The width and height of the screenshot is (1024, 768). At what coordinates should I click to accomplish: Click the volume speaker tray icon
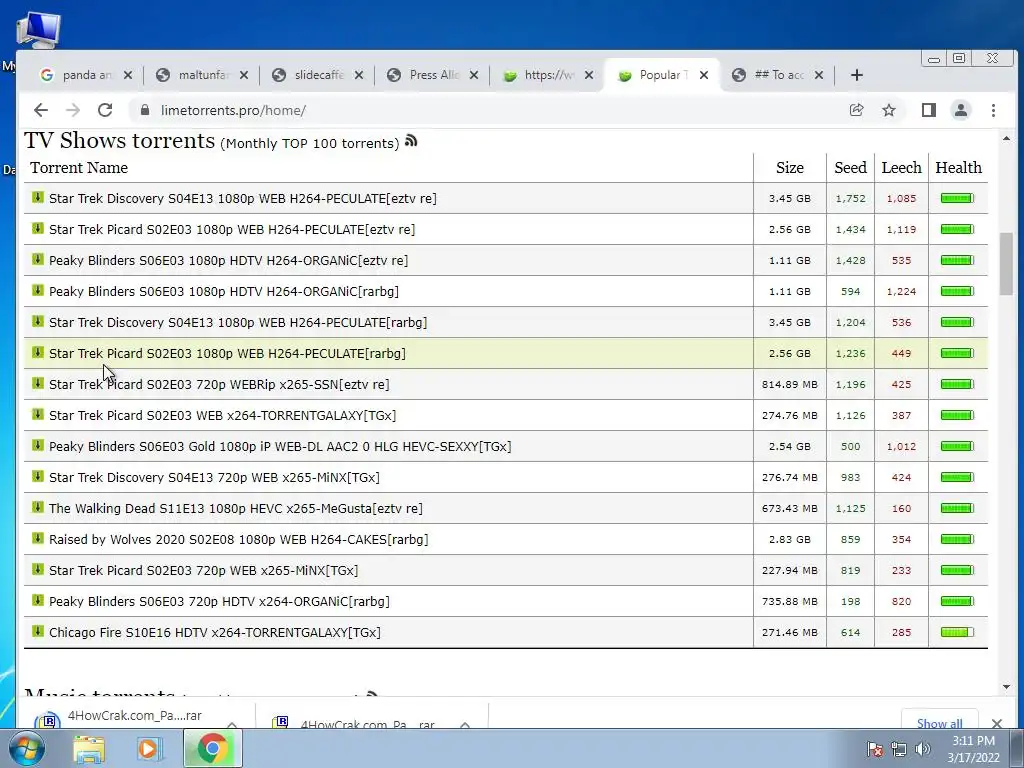[922, 749]
